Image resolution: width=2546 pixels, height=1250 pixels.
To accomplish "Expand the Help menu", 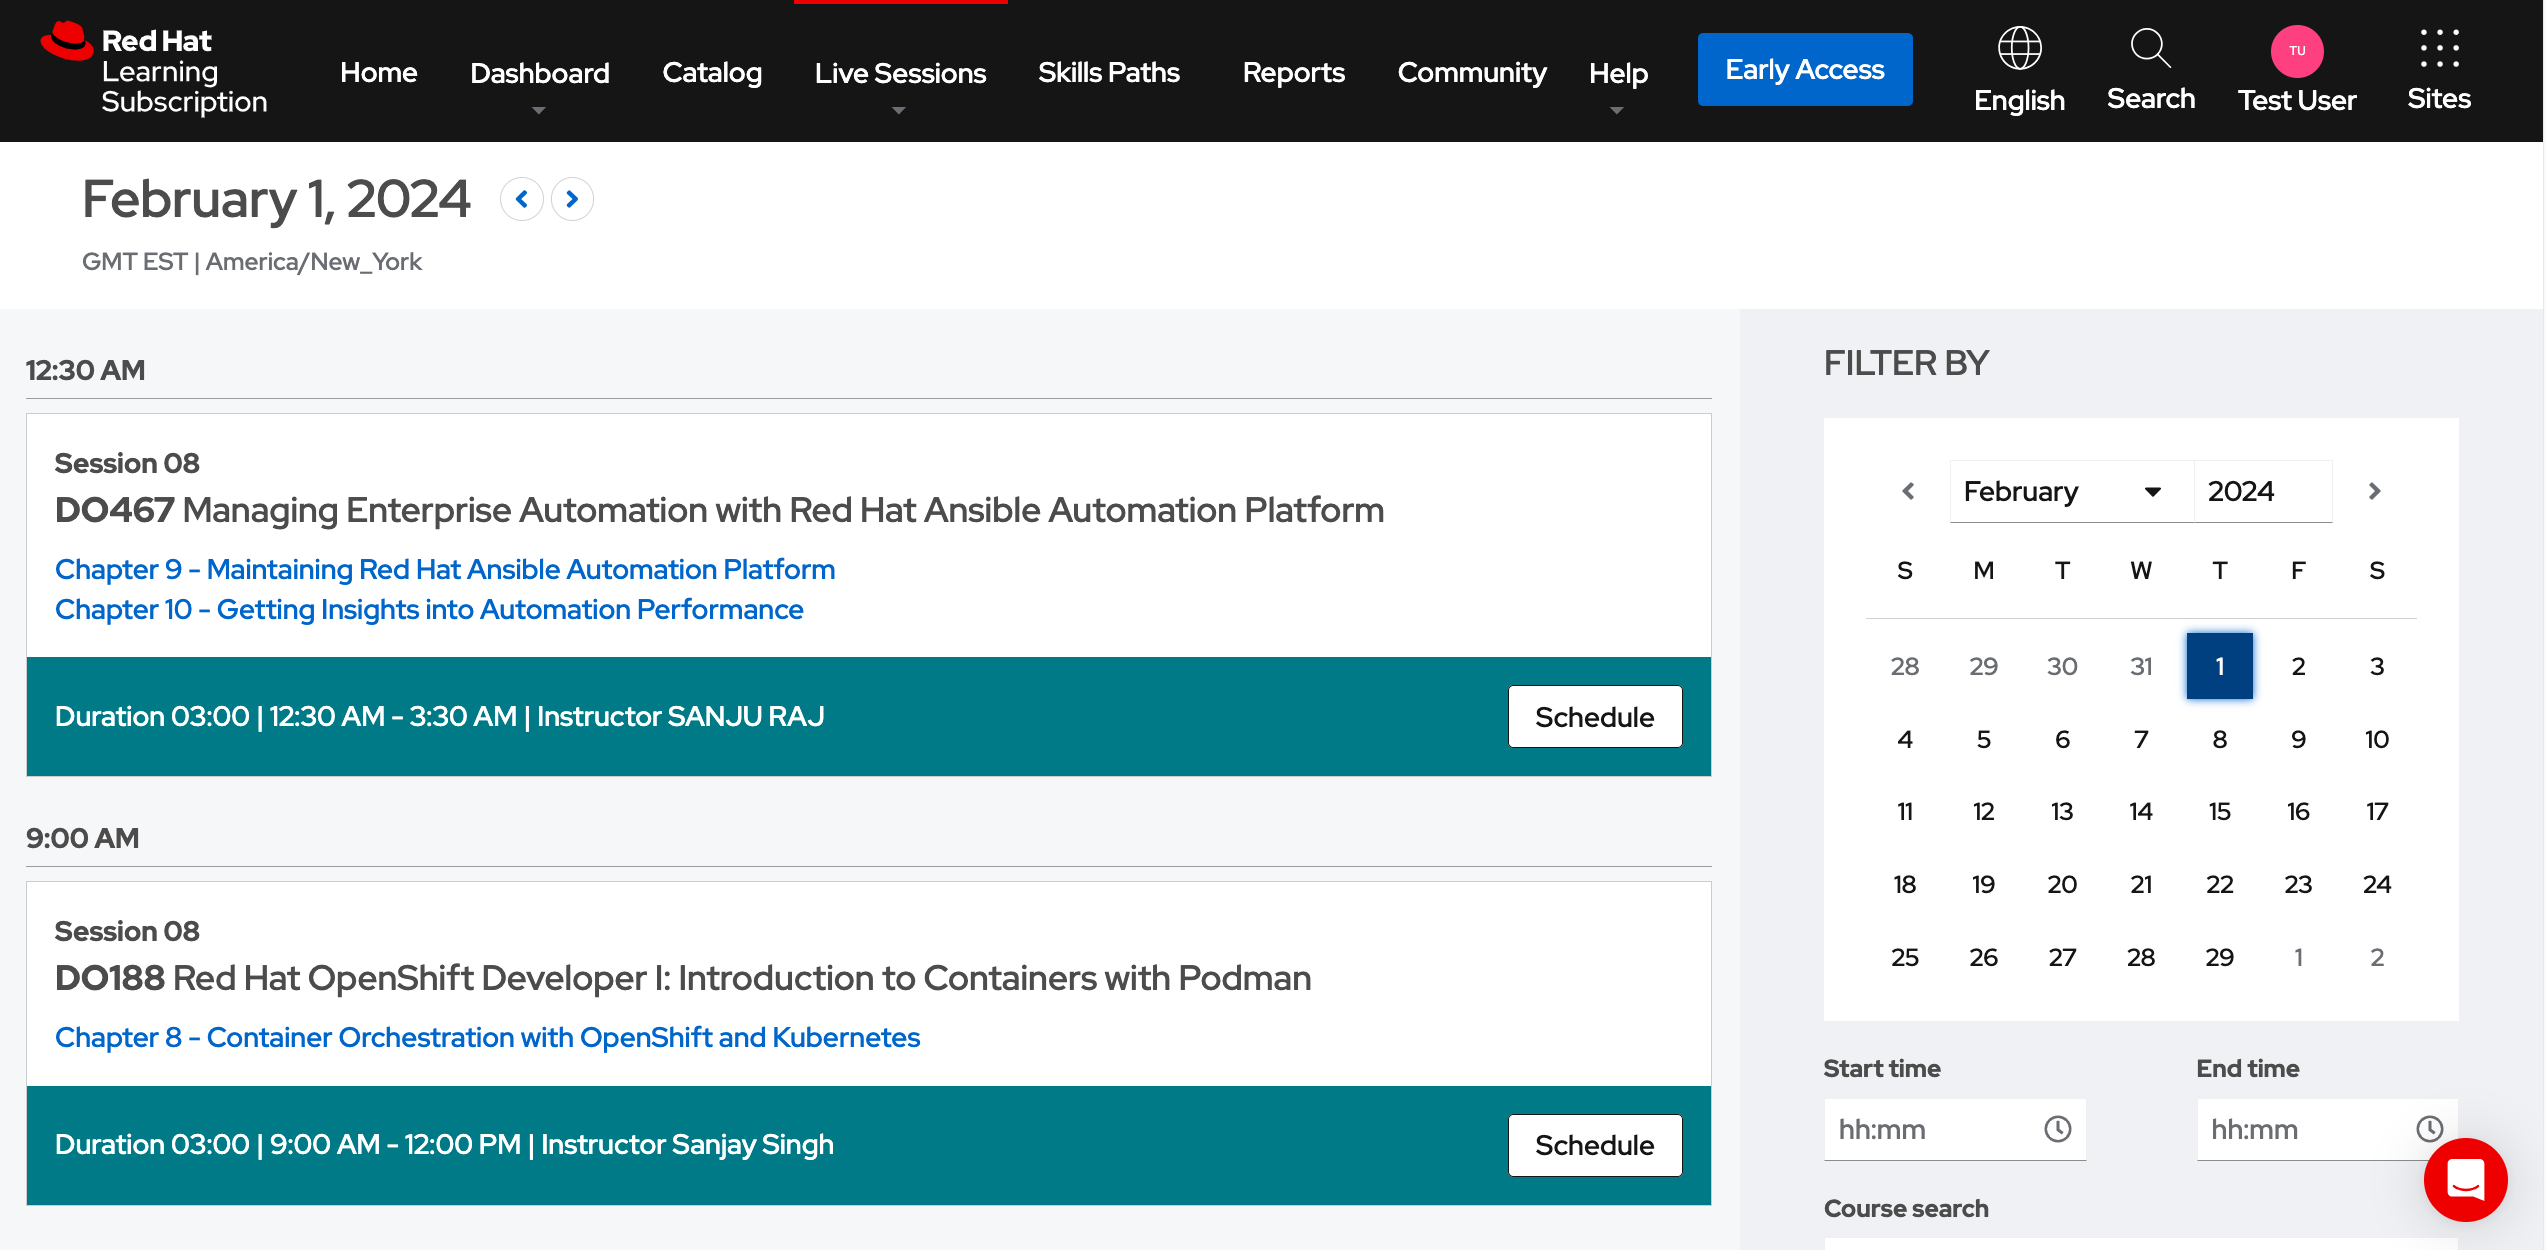I will (1618, 72).
